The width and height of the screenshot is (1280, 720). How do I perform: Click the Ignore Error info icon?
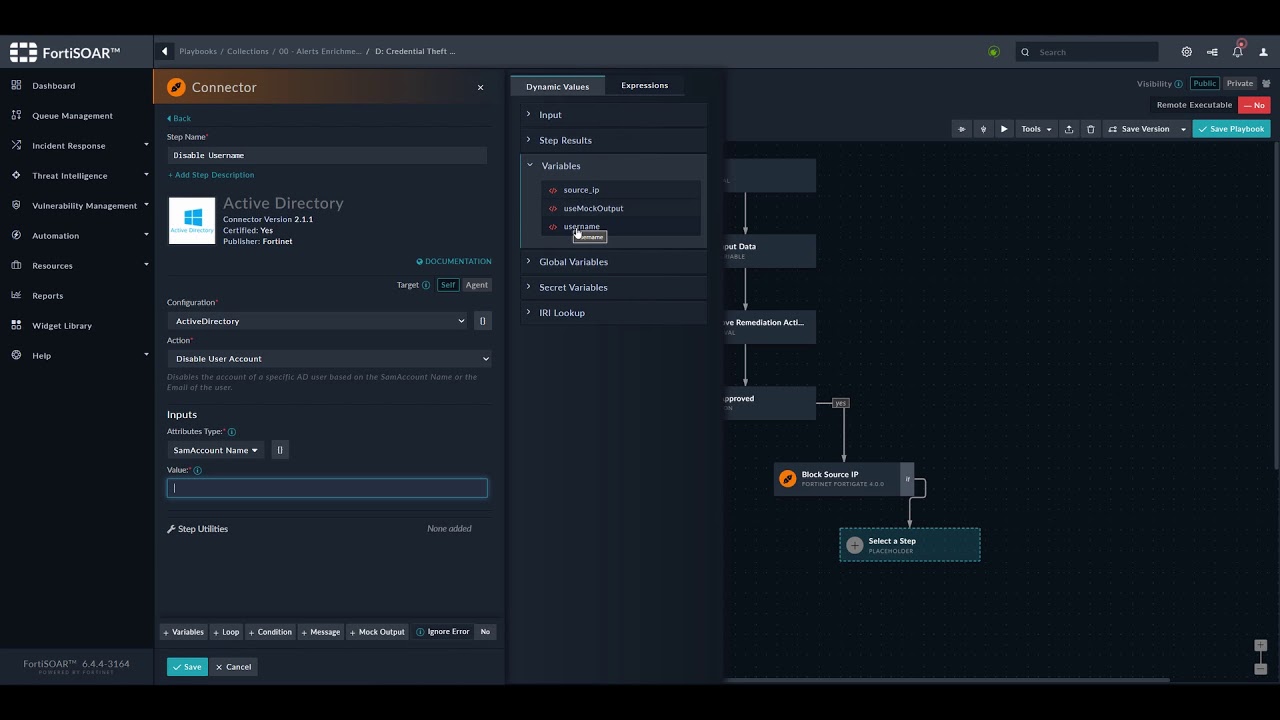pos(420,632)
